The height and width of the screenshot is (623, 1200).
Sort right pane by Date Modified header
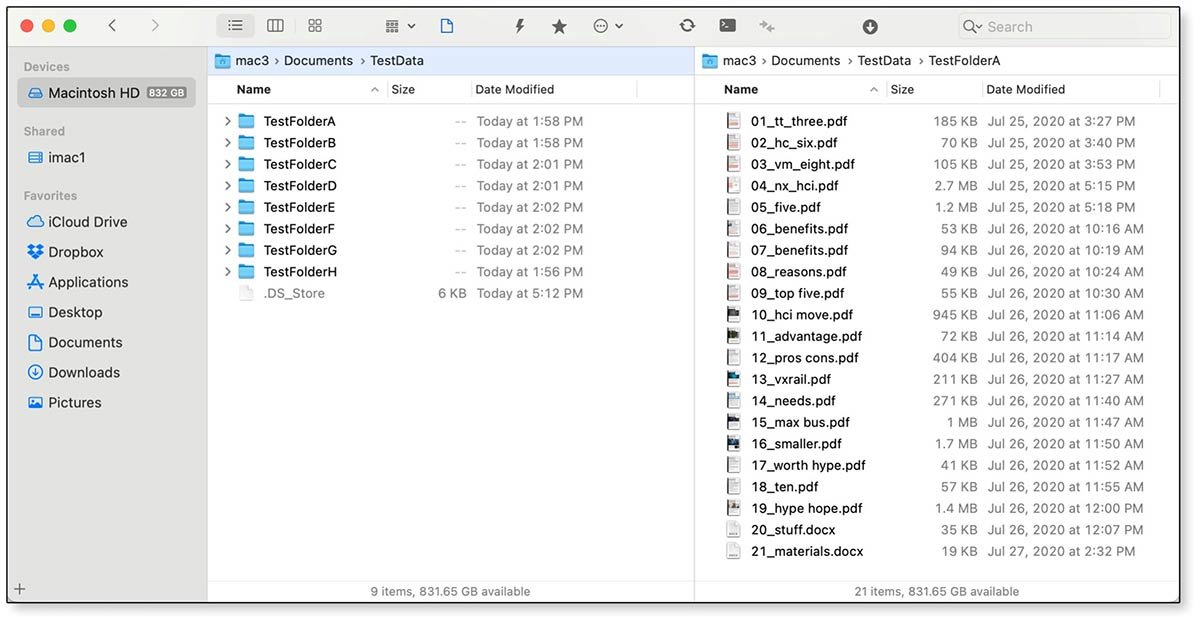coord(1025,89)
